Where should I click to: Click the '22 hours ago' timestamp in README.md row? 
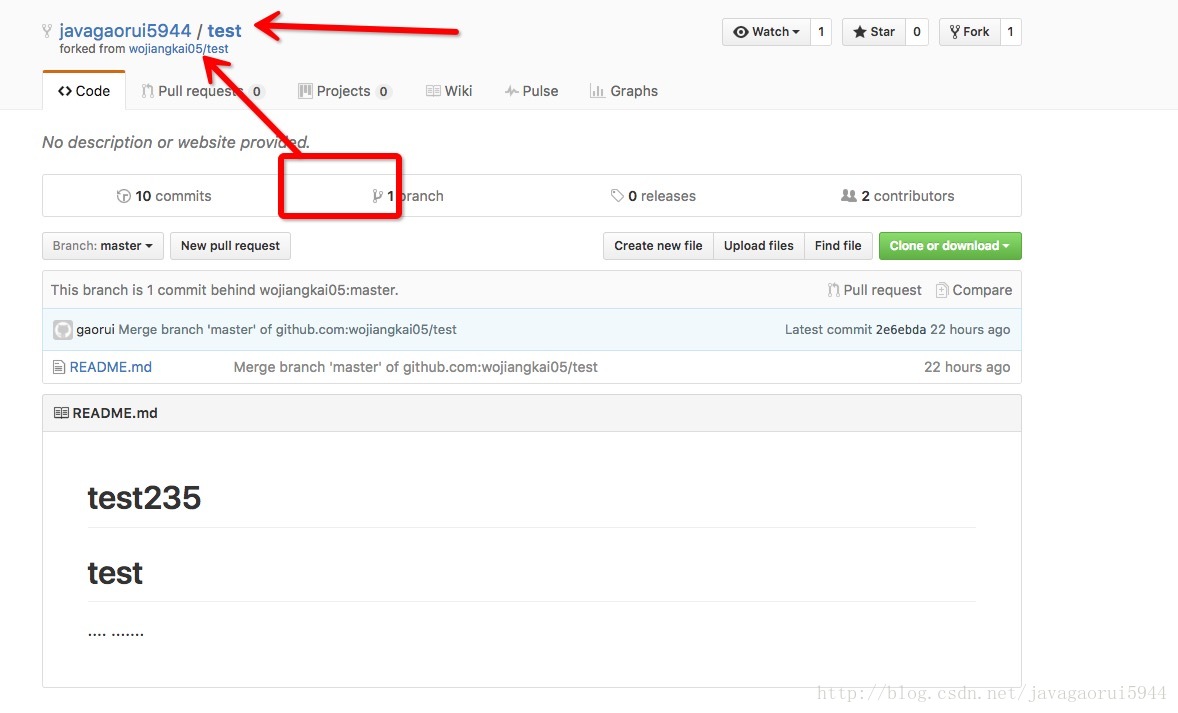pos(967,367)
